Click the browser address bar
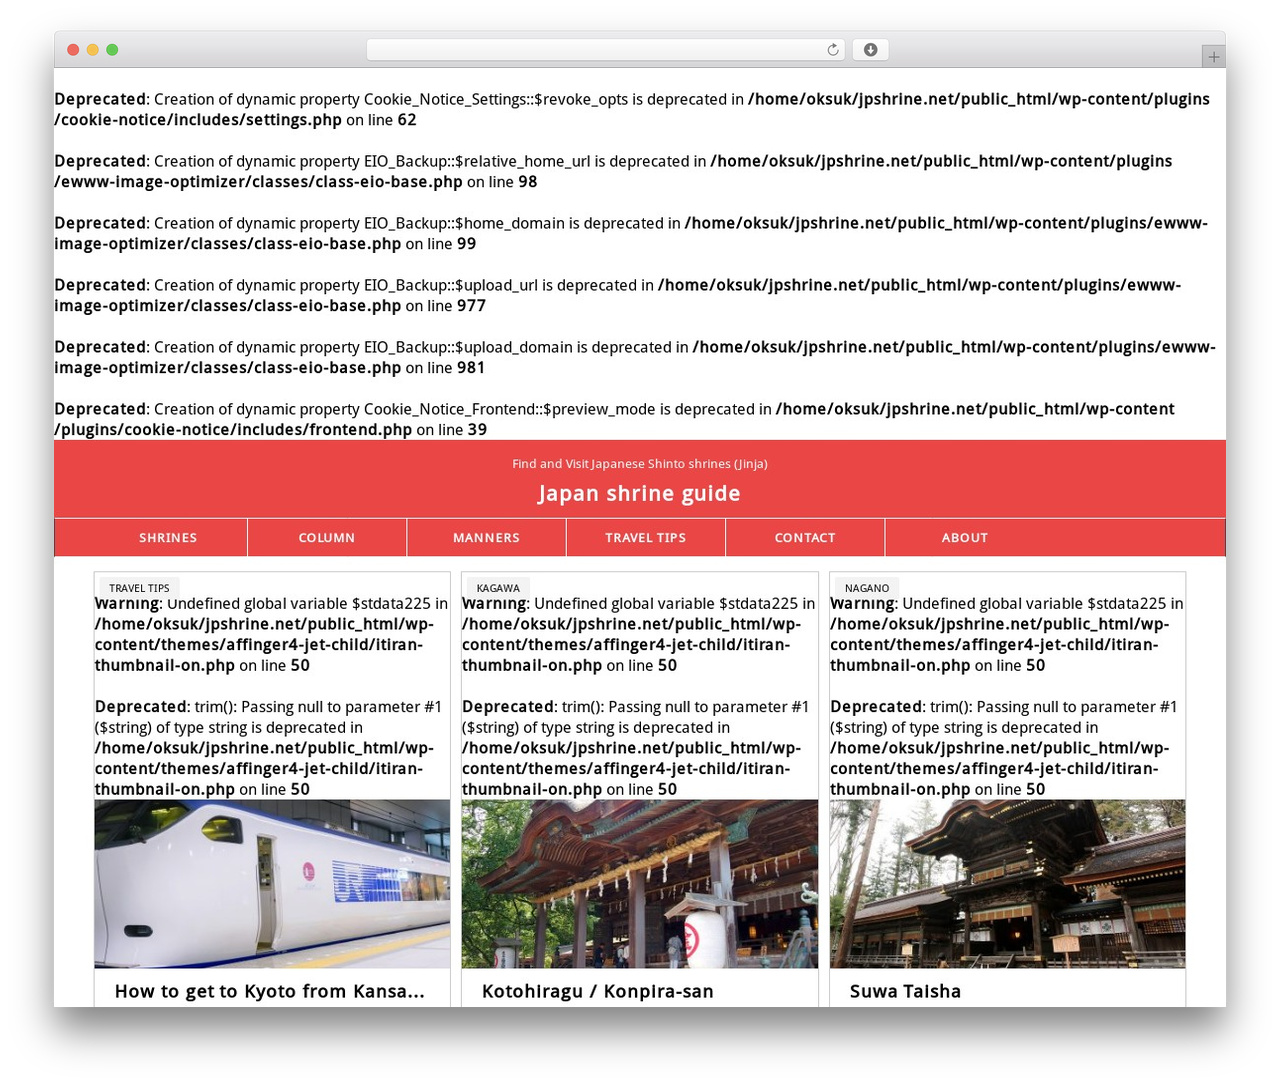The image size is (1280, 1084). tap(605, 50)
